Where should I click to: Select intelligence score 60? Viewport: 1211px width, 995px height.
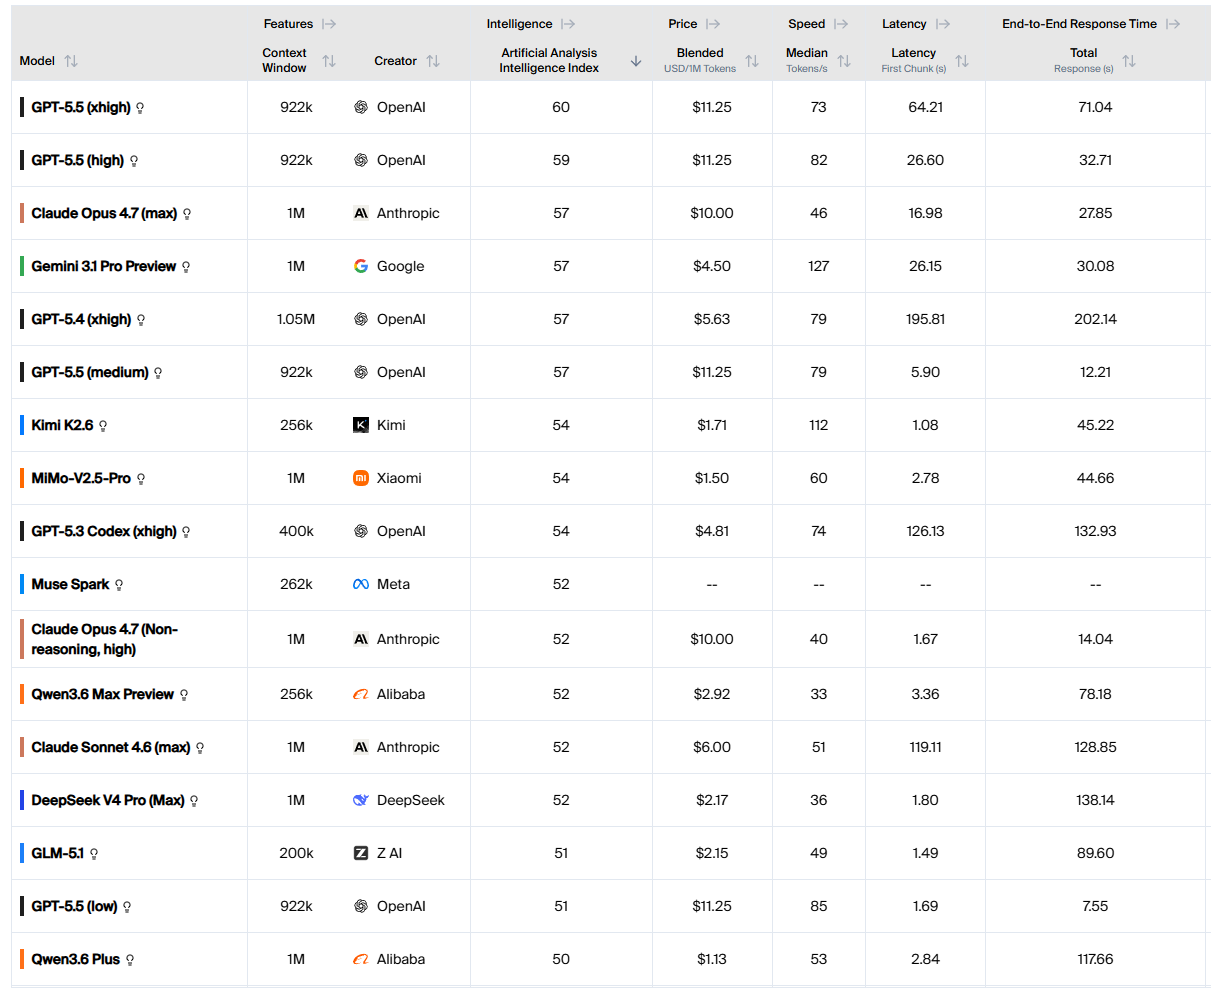click(x=561, y=107)
